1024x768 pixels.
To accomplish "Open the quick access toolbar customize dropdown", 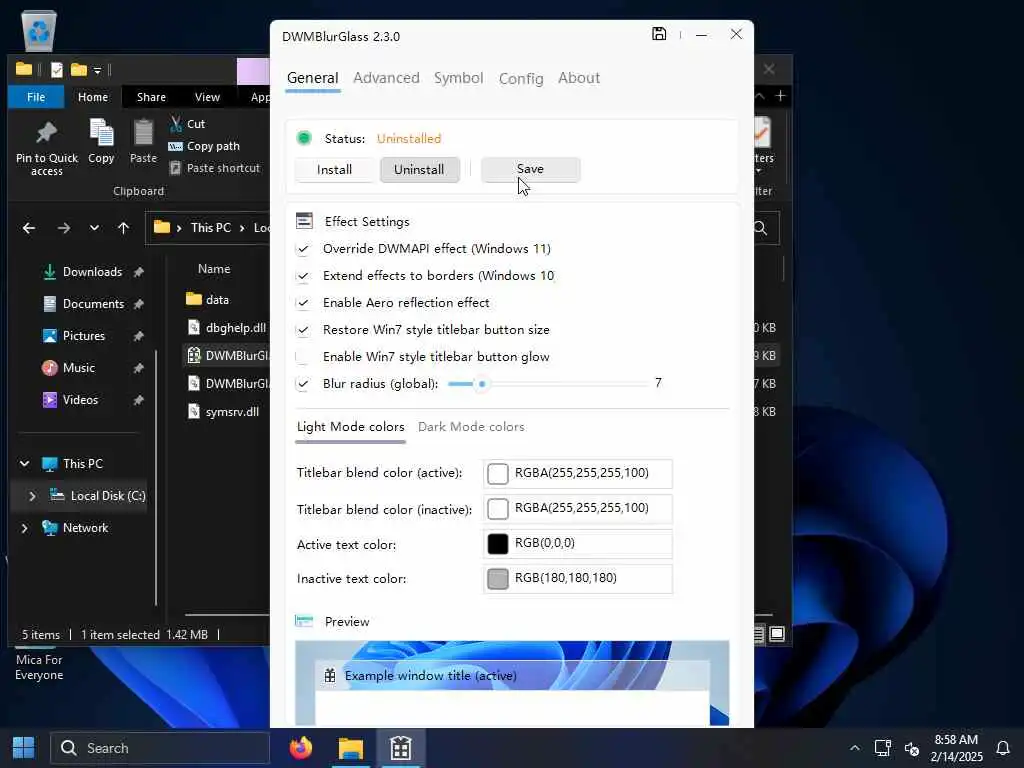I will click(97, 70).
